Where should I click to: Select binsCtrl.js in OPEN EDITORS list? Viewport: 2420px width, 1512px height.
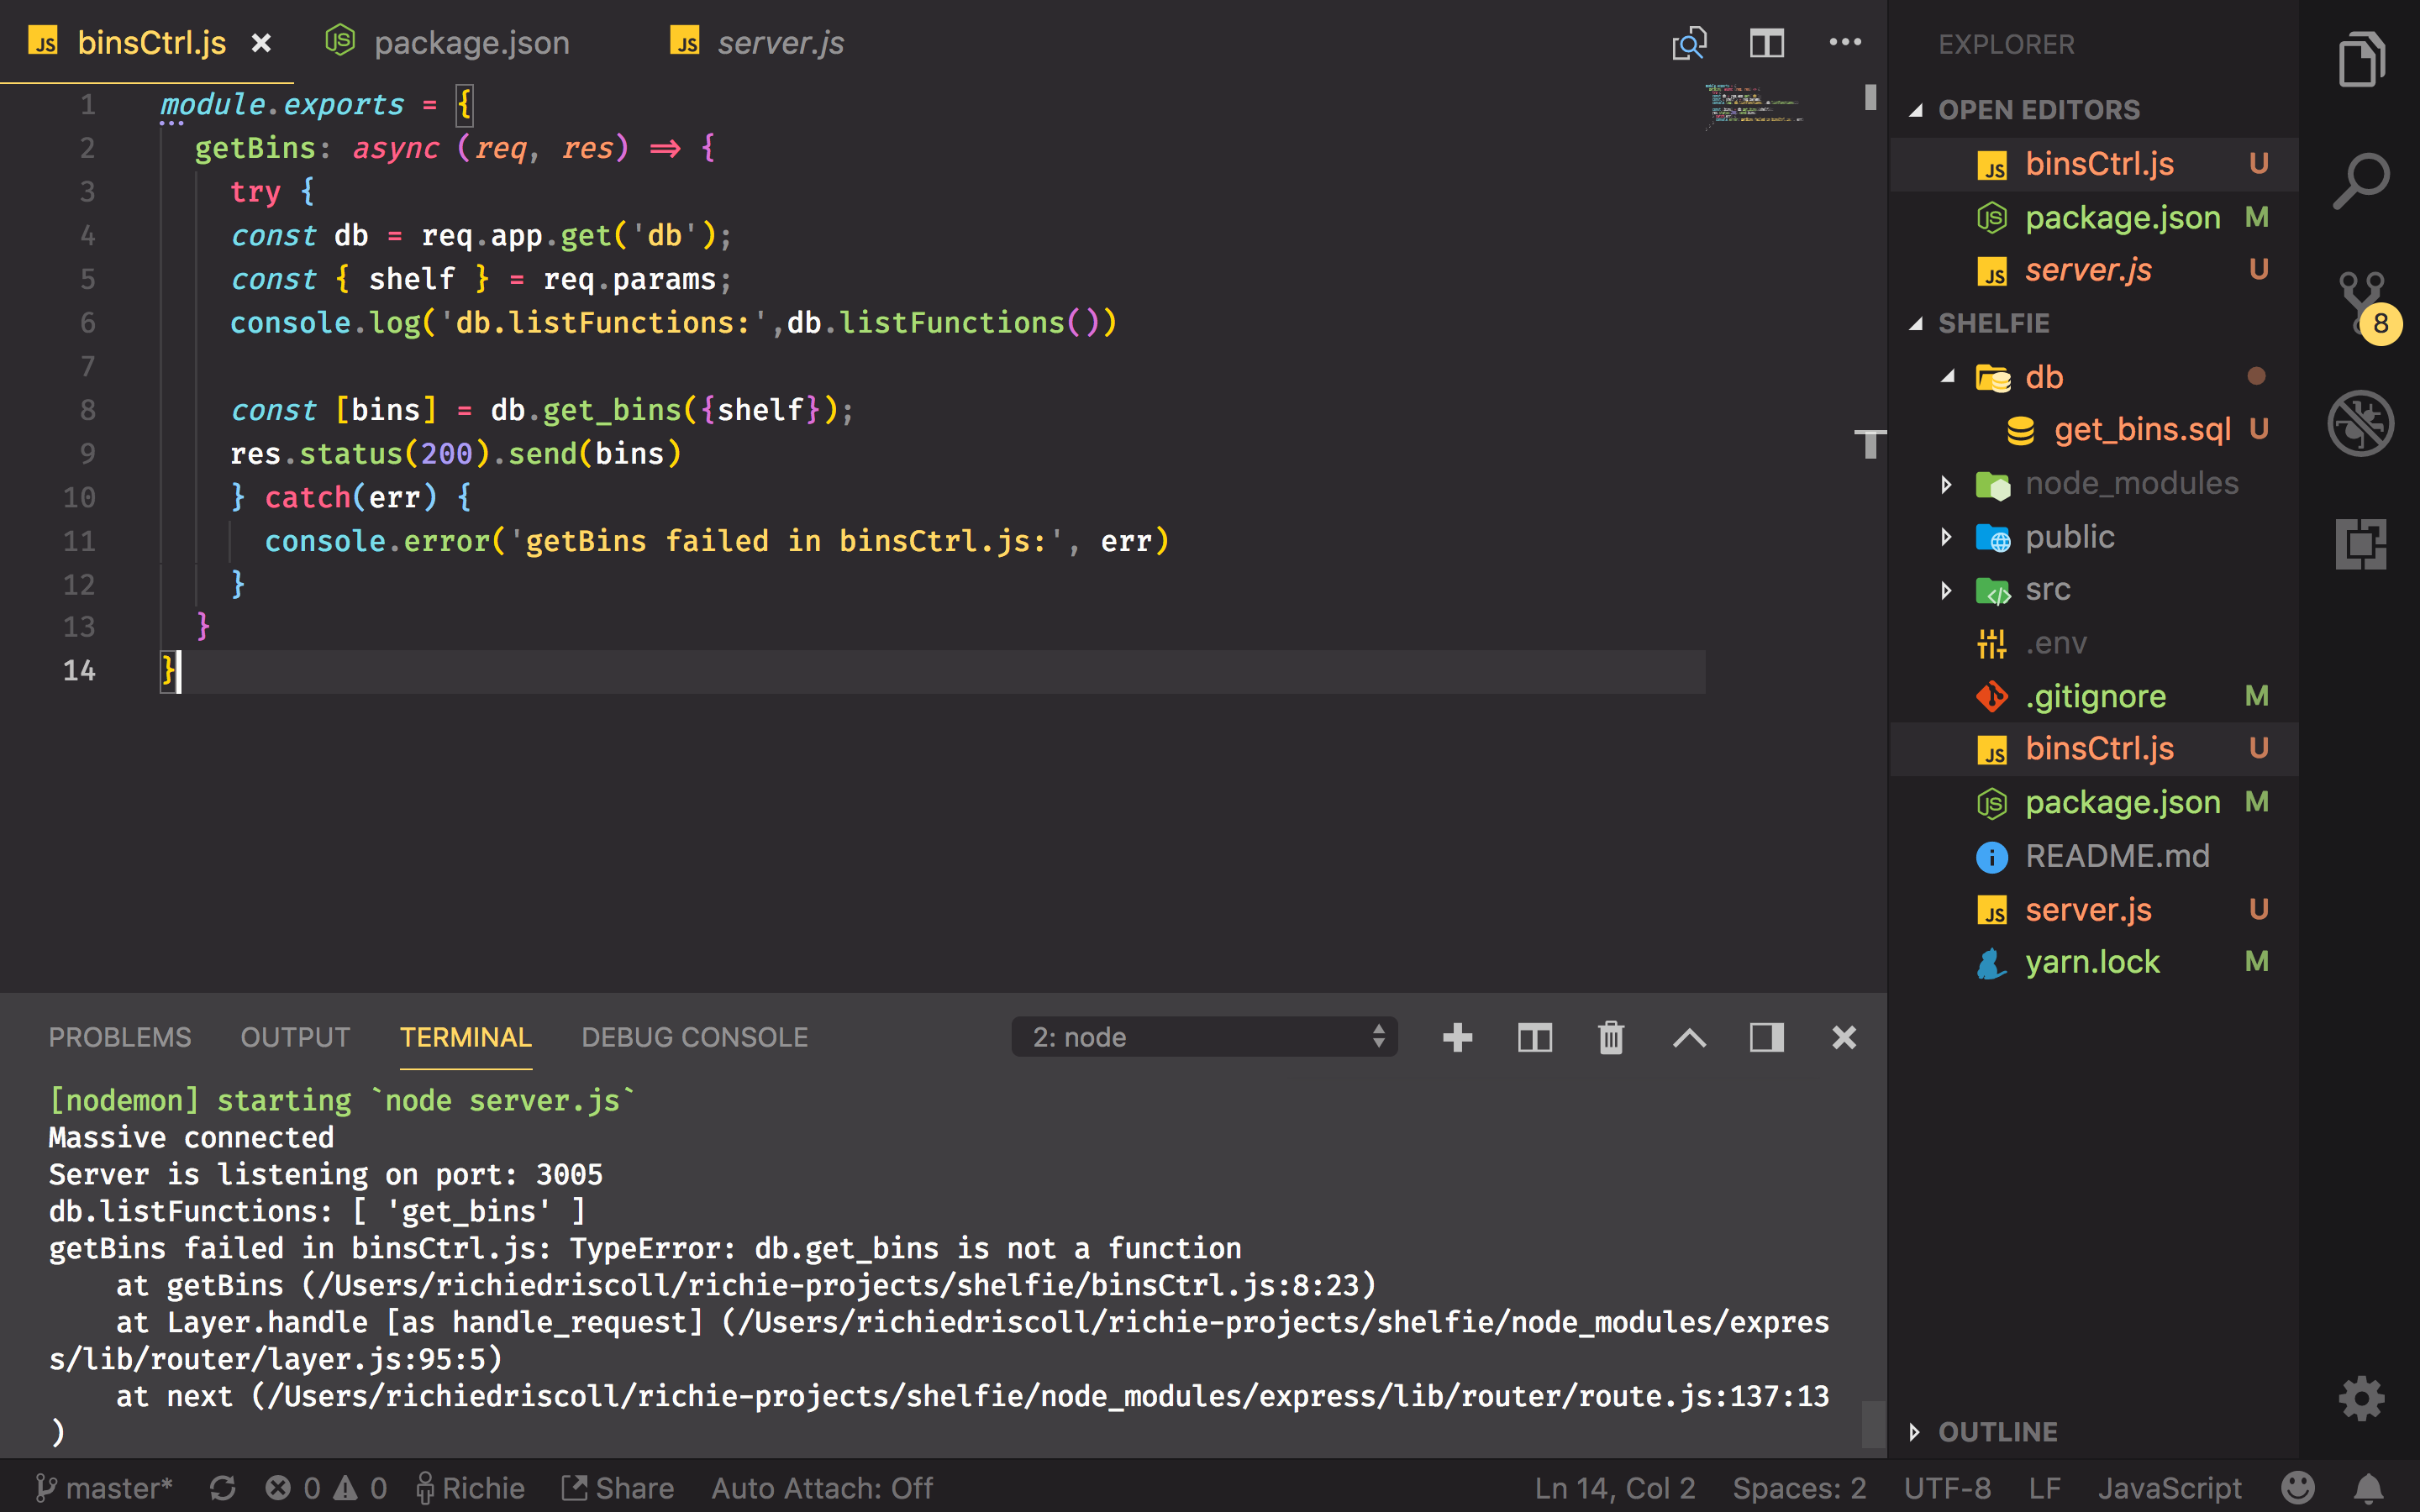pyautogui.click(x=2094, y=164)
